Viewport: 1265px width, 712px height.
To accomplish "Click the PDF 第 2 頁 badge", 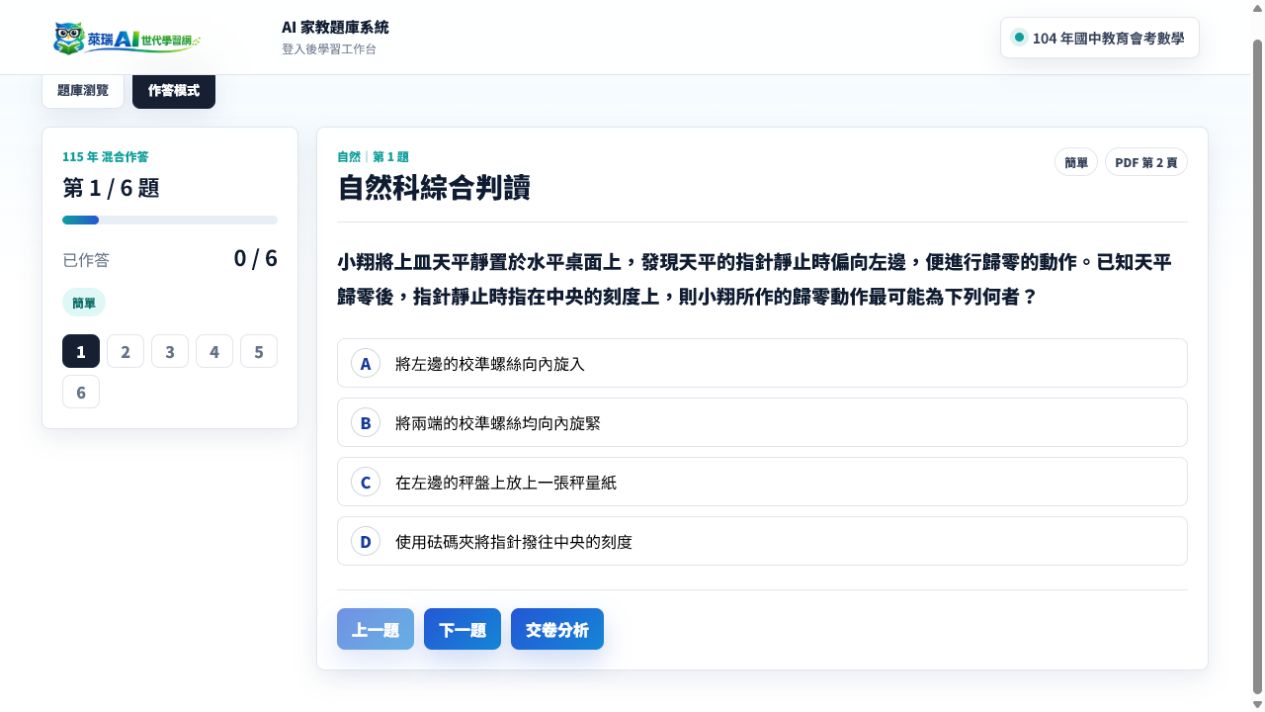I will coord(1146,162).
